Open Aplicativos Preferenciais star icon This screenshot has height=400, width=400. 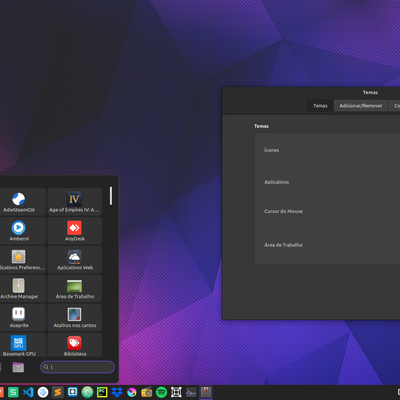(x=19, y=260)
